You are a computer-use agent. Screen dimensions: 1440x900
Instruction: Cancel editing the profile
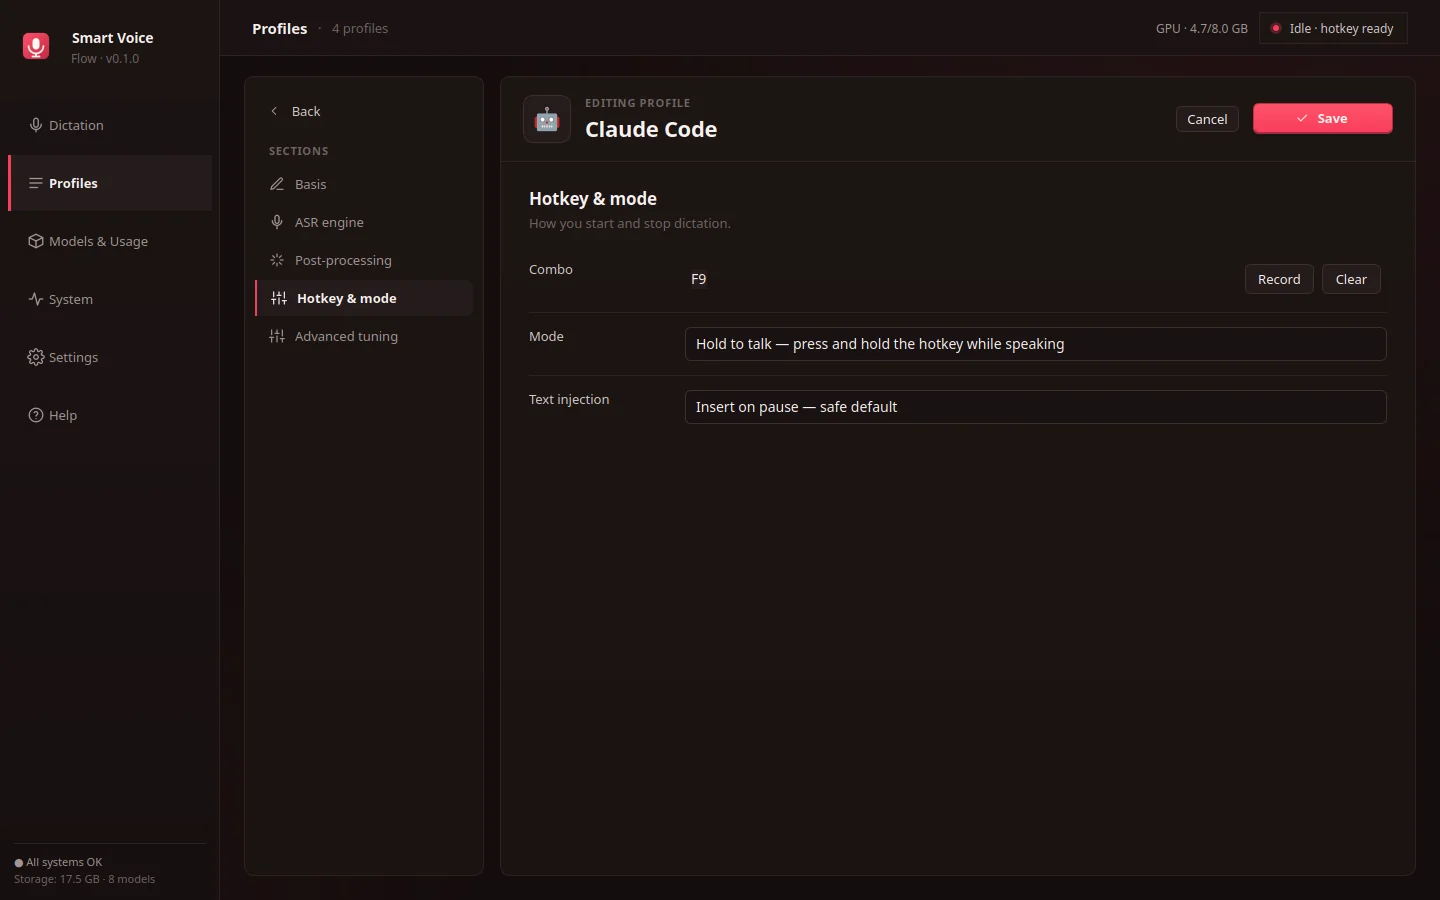pyautogui.click(x=1207, y=119)
